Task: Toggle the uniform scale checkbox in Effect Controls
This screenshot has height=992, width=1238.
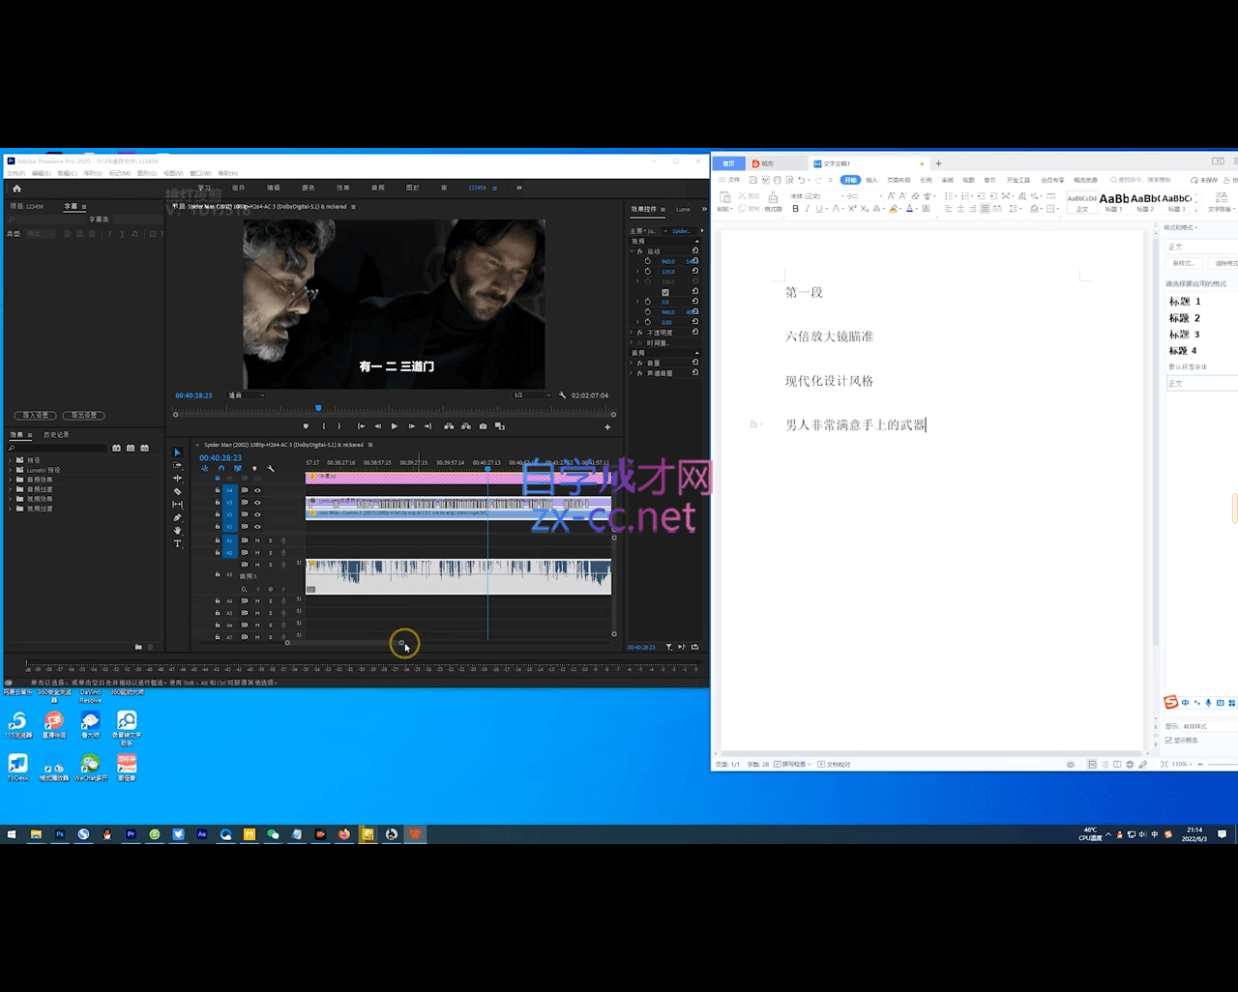Action: (665, 292)
